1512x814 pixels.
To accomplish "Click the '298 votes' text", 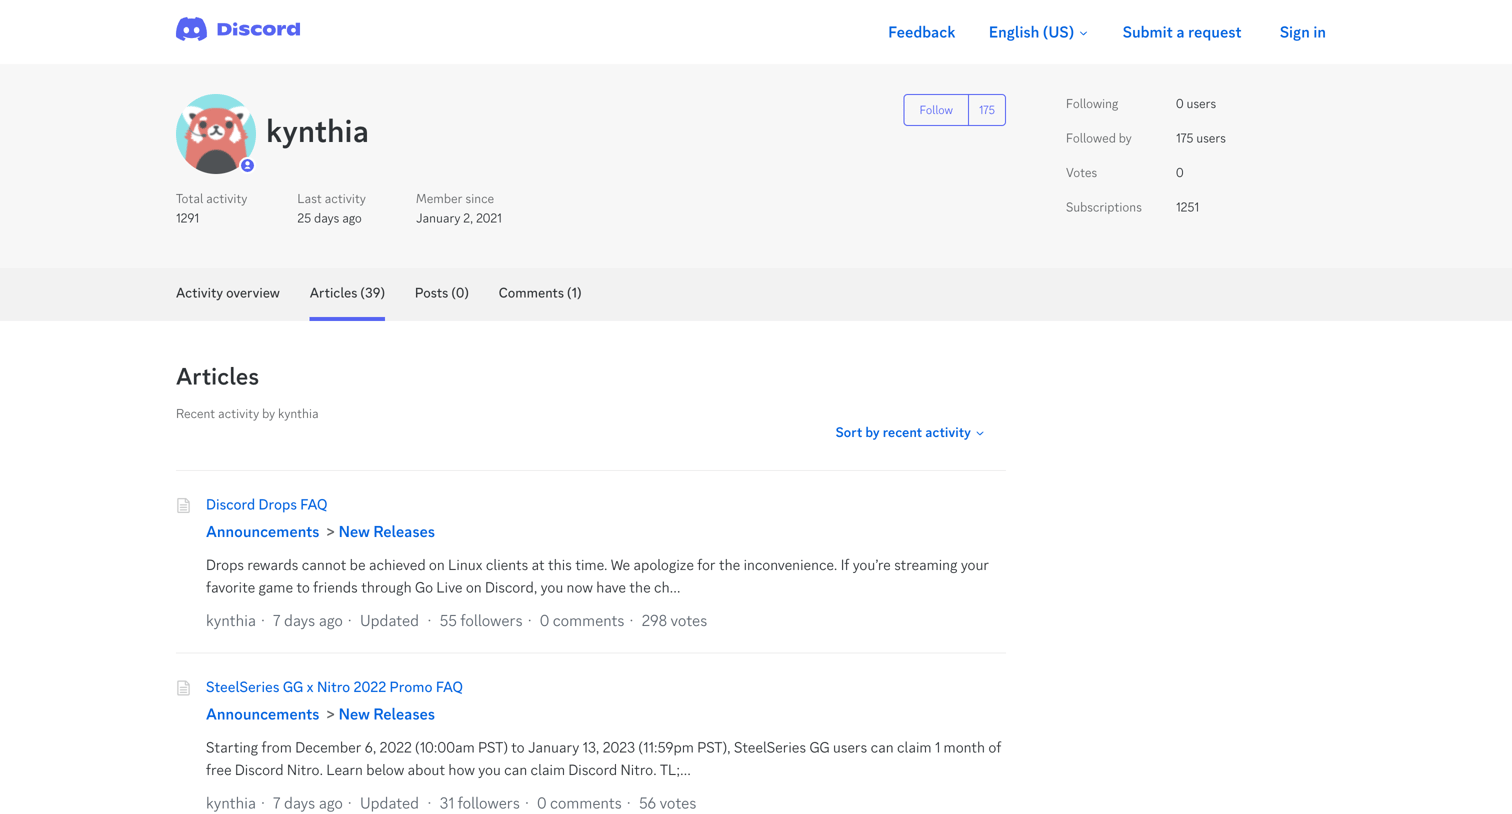I will click(674, 621).
